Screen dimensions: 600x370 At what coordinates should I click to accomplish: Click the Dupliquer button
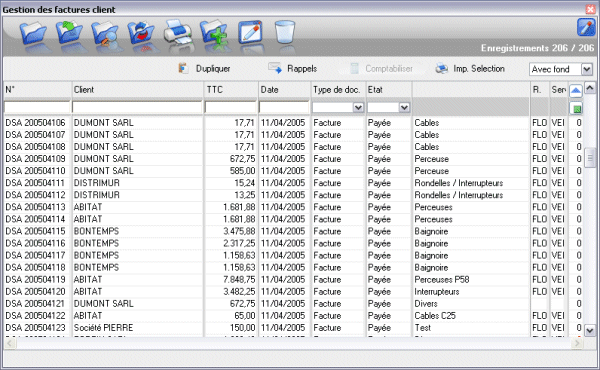point(204,68)
